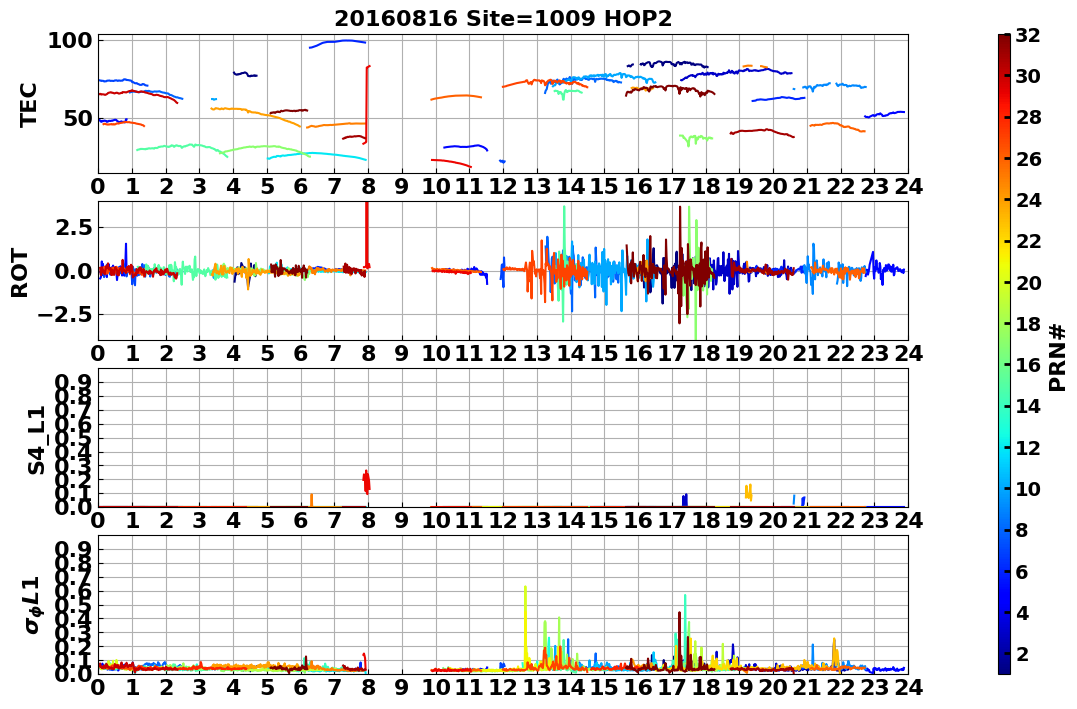Click the ROT y-axis label

click(x=21, y=273)
